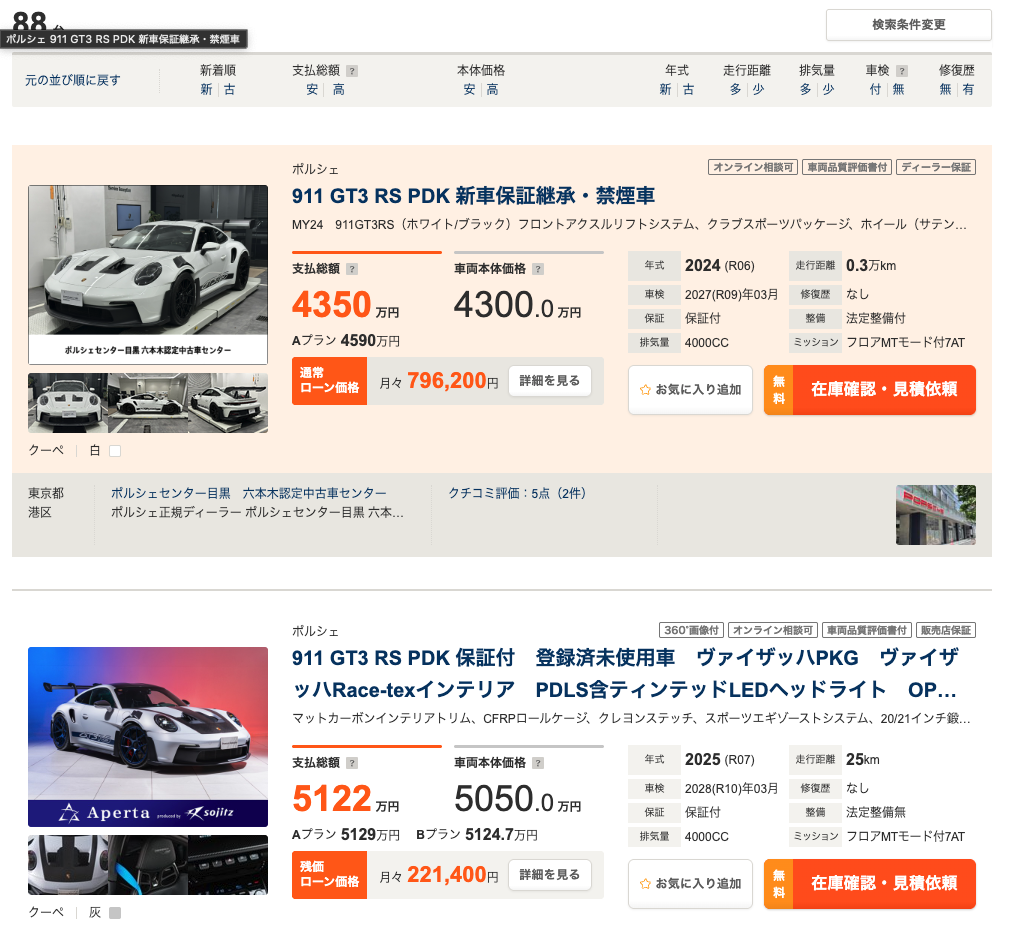The height and width of the screenshot is (929, 1009).
Task: Open the dealer storefront photo
Action: [936, 515]
